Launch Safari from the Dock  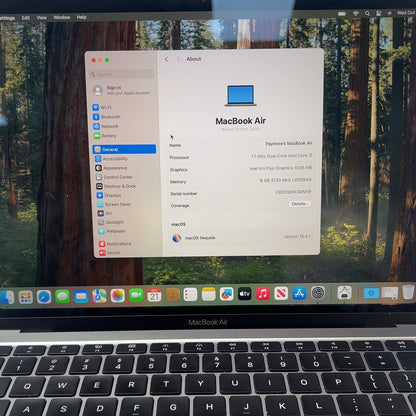pos(44,297)
